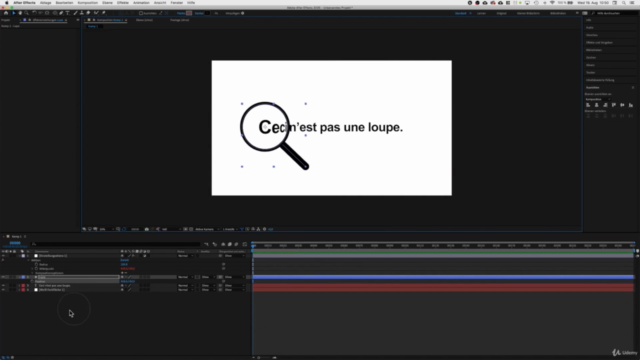Image resolution: width=640 pixels, height=360 pixels.
Task: Open mode dropdown for Einstellungsebene 1 layer
Action: pos(185,256)
